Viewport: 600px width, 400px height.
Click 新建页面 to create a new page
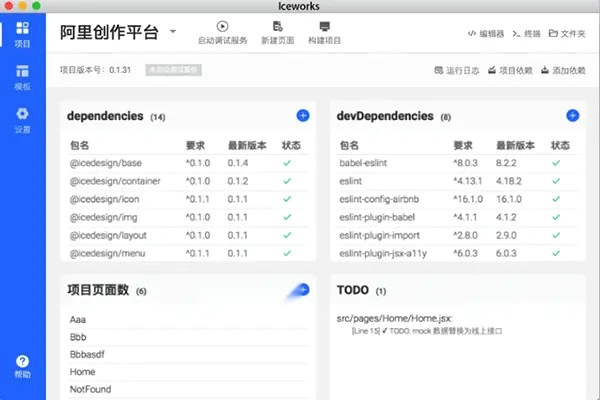coord(277,32)
